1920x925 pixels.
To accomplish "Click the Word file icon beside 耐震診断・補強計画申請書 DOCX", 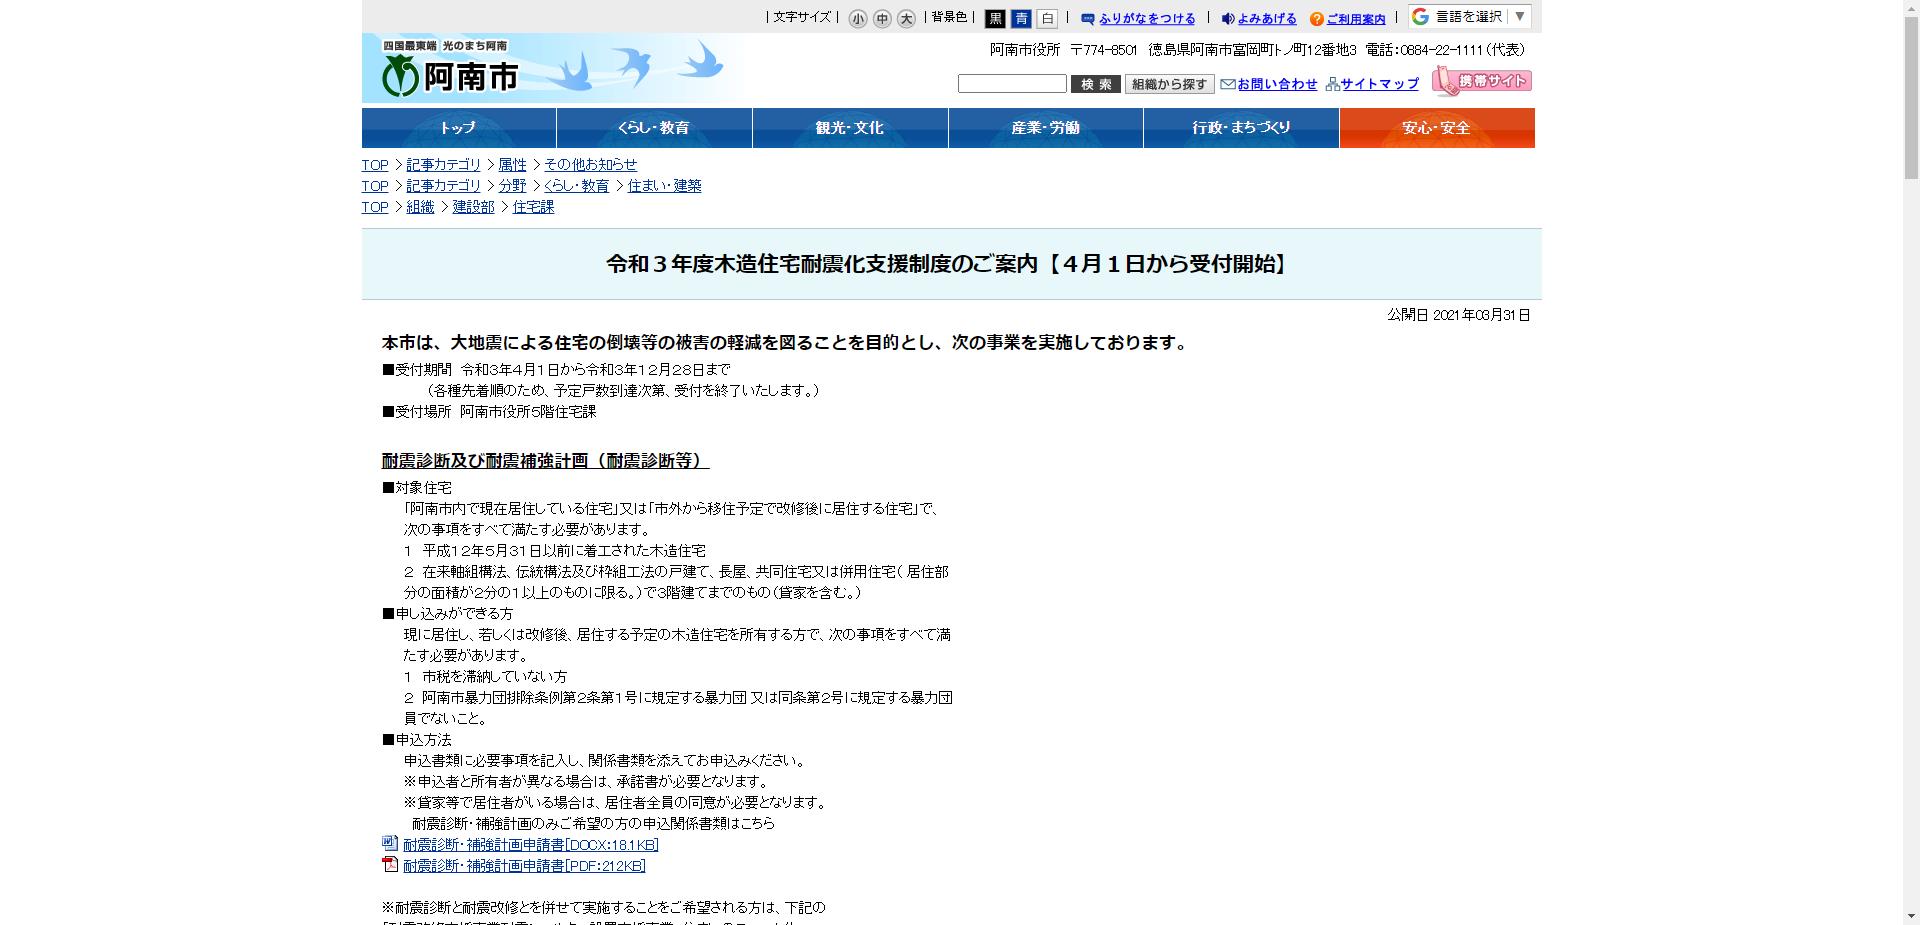I will pyautogui.click(x=390, y=844).
